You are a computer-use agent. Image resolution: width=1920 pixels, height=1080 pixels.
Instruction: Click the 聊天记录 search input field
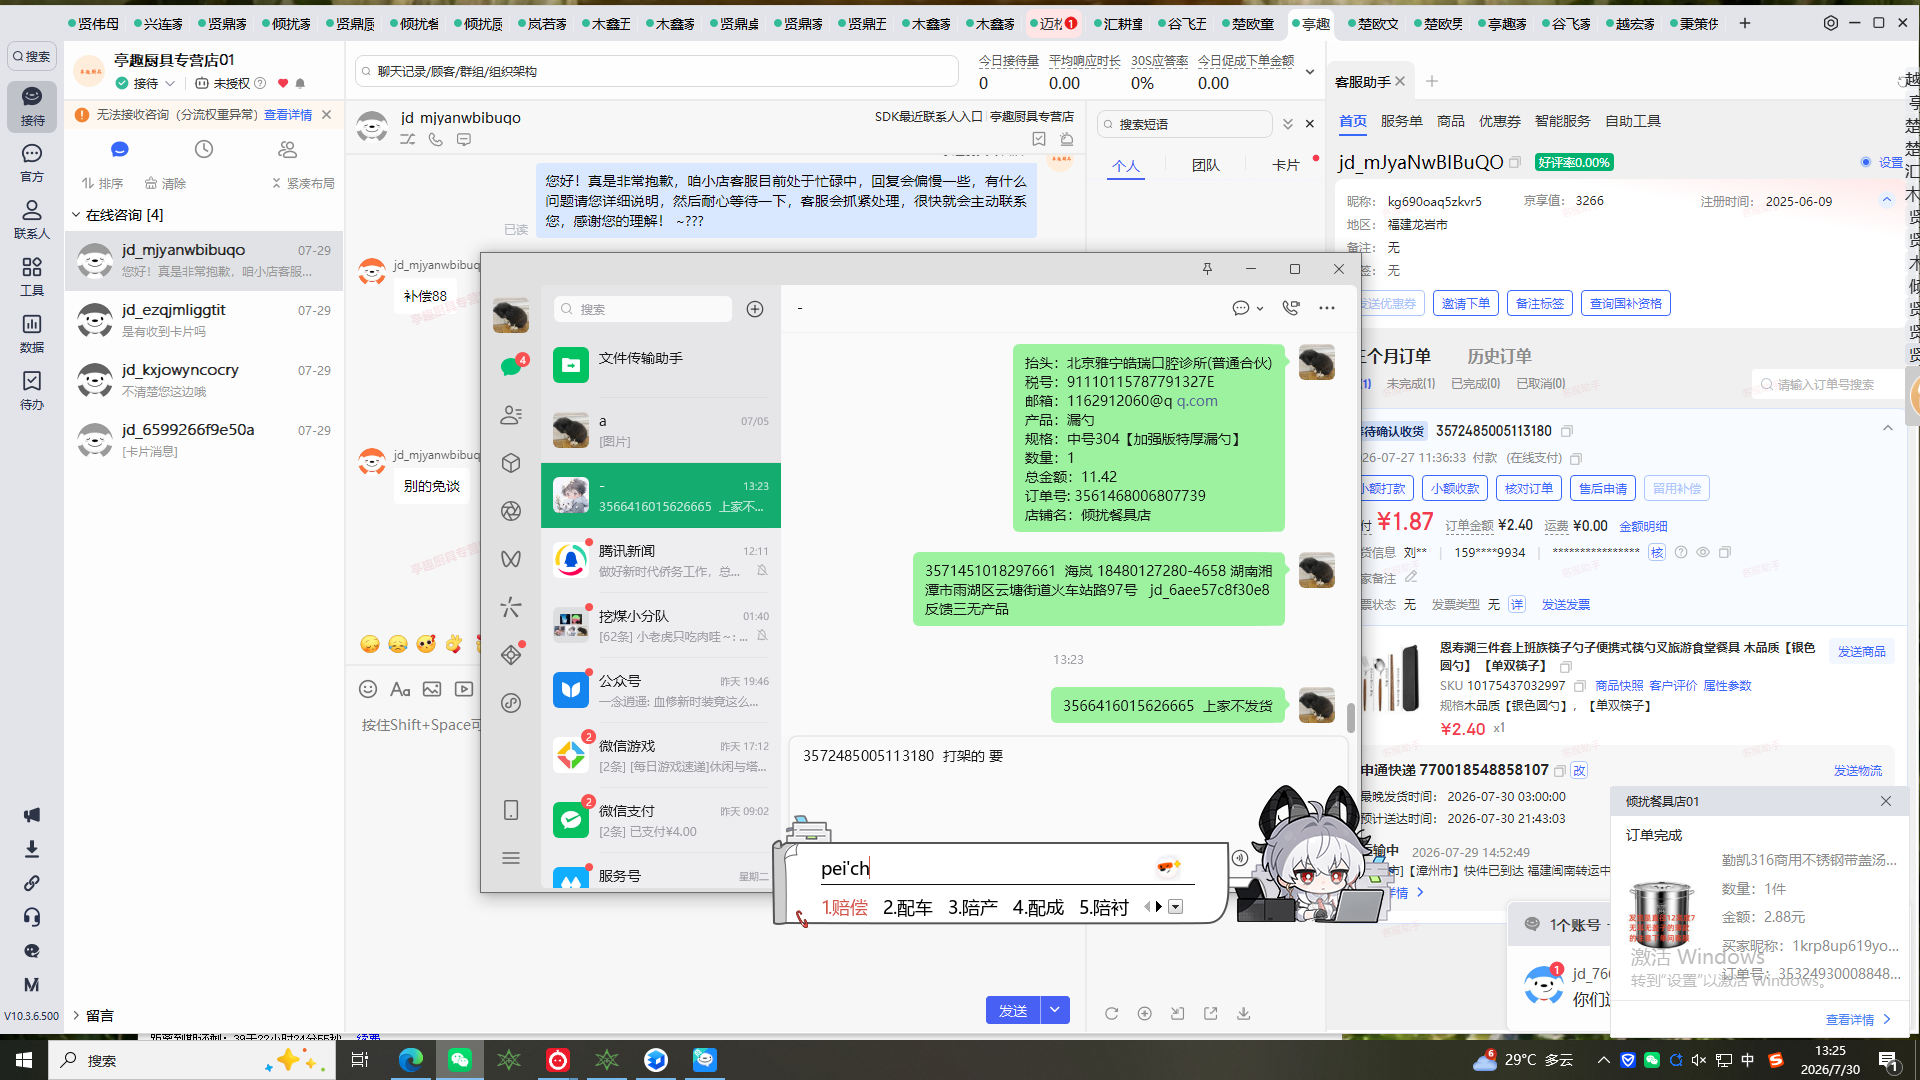pos(657,72)
